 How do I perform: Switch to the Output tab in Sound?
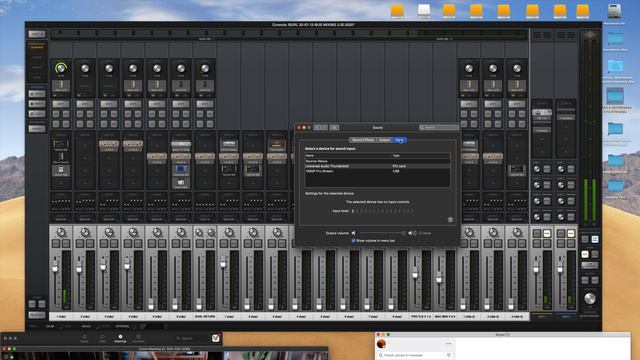pos(384,140)
